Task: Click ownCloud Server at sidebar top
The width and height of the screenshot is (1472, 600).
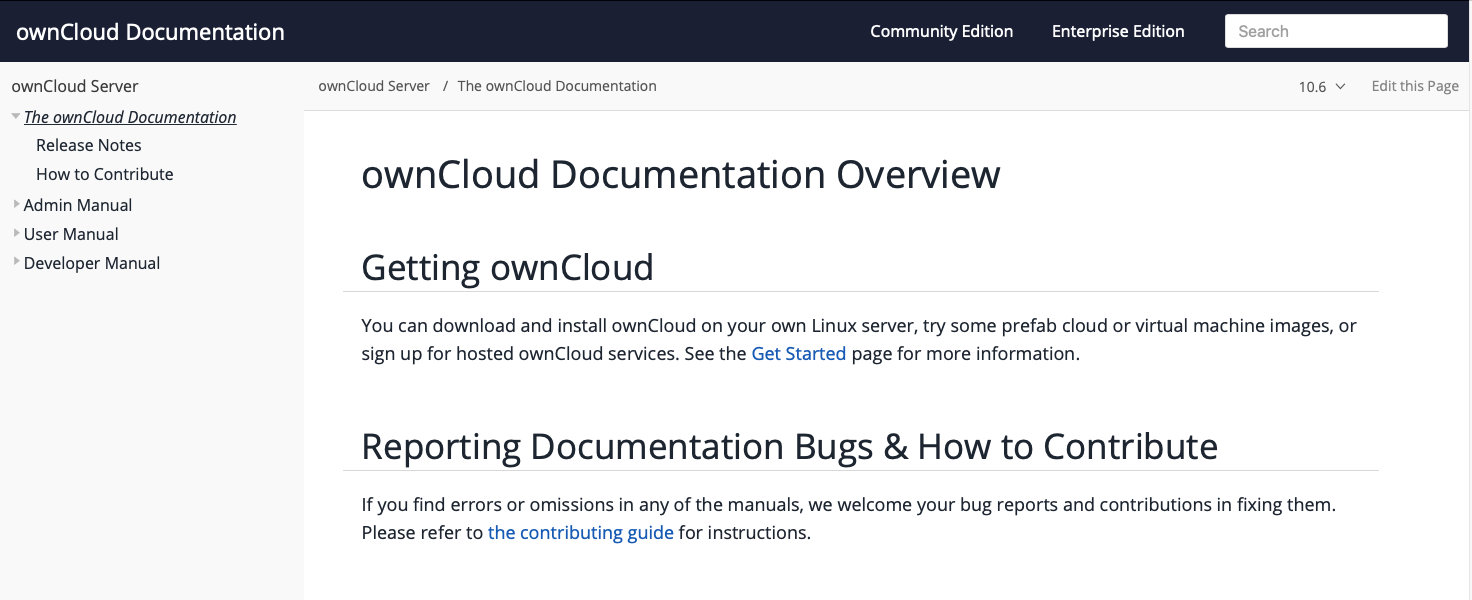Action: click(x=75, y=86)
